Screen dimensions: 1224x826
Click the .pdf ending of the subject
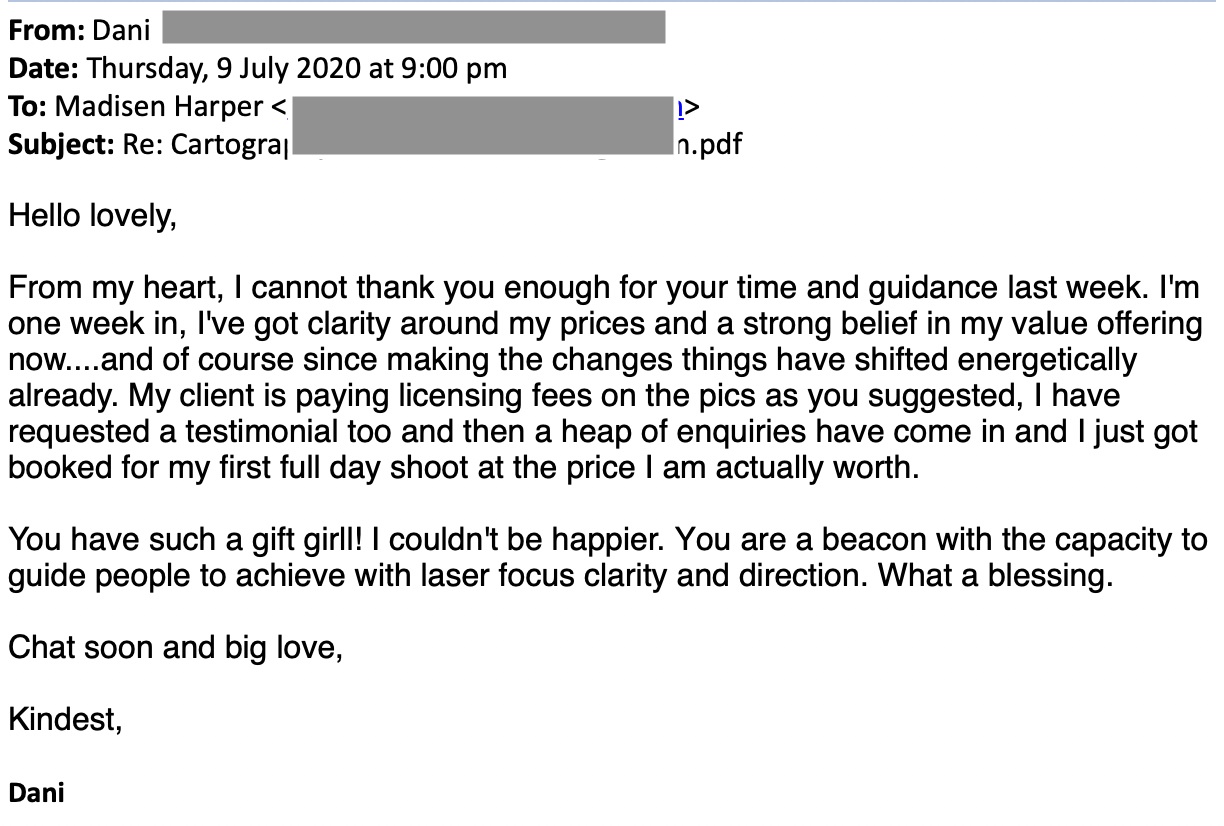(711, 145)
